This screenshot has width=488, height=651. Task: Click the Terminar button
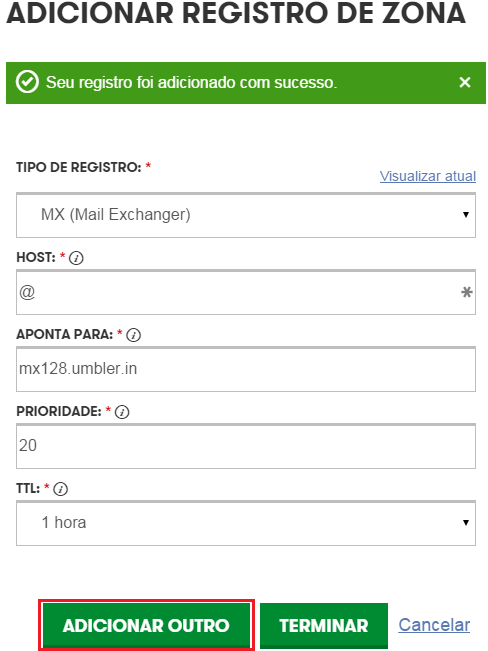pos(324,626)
